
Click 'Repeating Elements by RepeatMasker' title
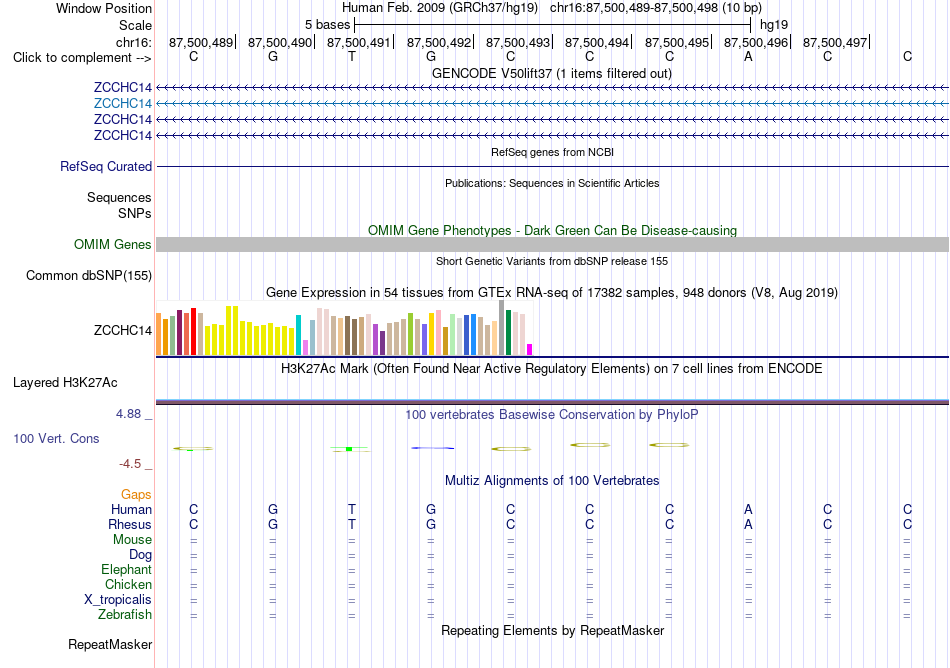coord(553,630)
